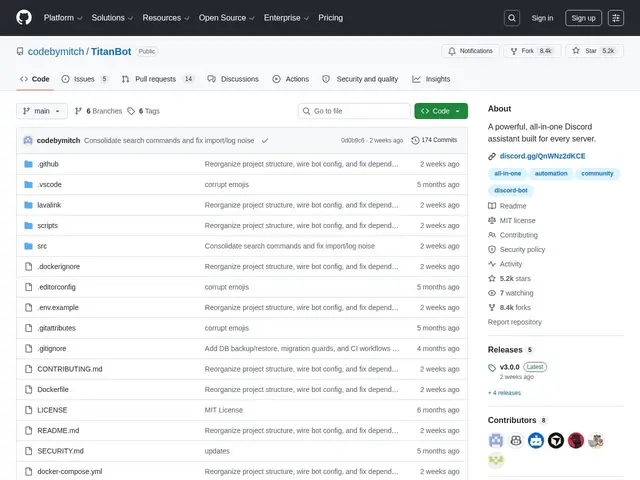Image resolution: width=640 pixels, height=480 pixels.
Task: Star the TitanBot repository
Action: [594, 51]
